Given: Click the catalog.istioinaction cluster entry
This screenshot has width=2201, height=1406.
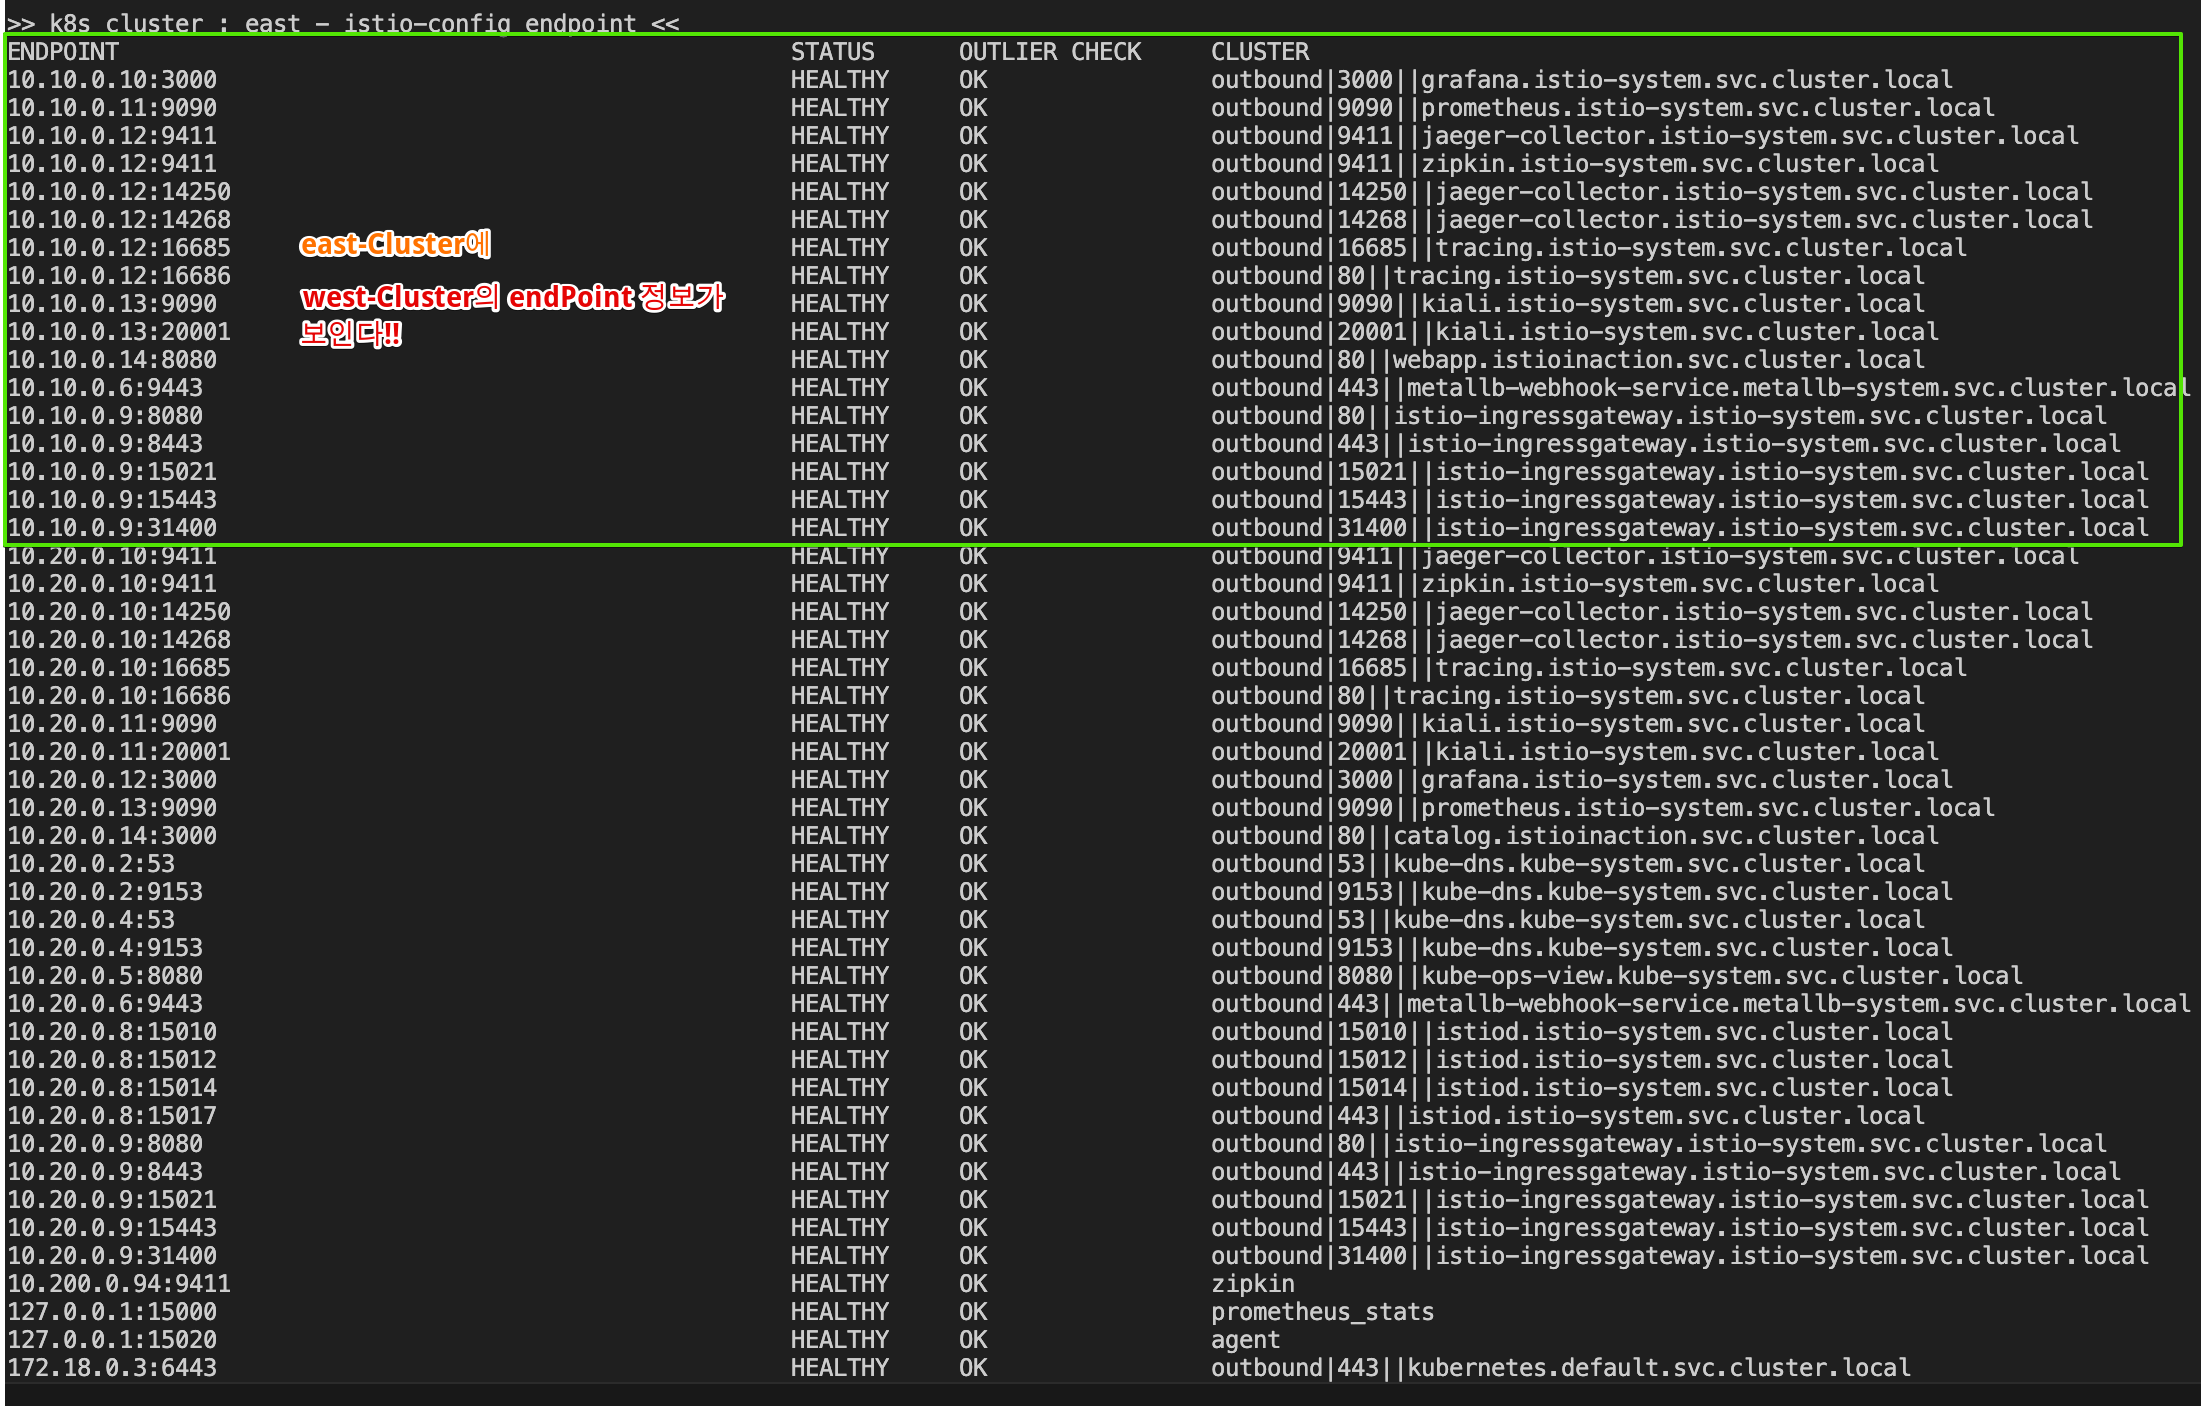Looking at the screenshot, I should pyautogui.click(x=1573, y=836).
